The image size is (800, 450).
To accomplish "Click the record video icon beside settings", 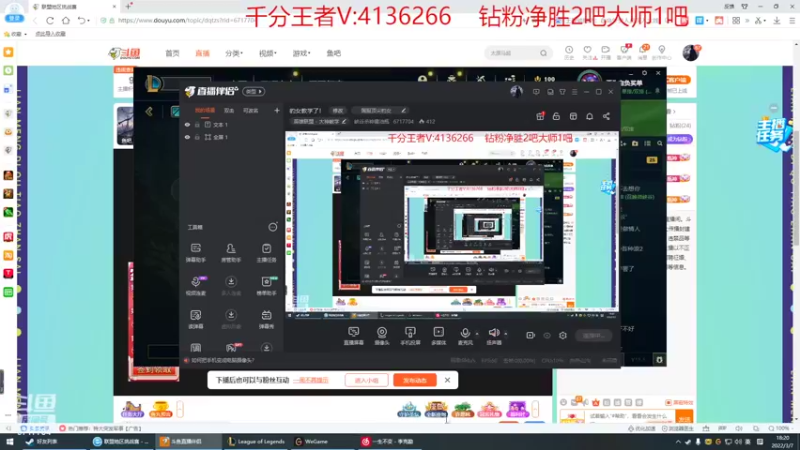I will click(531, 335).
